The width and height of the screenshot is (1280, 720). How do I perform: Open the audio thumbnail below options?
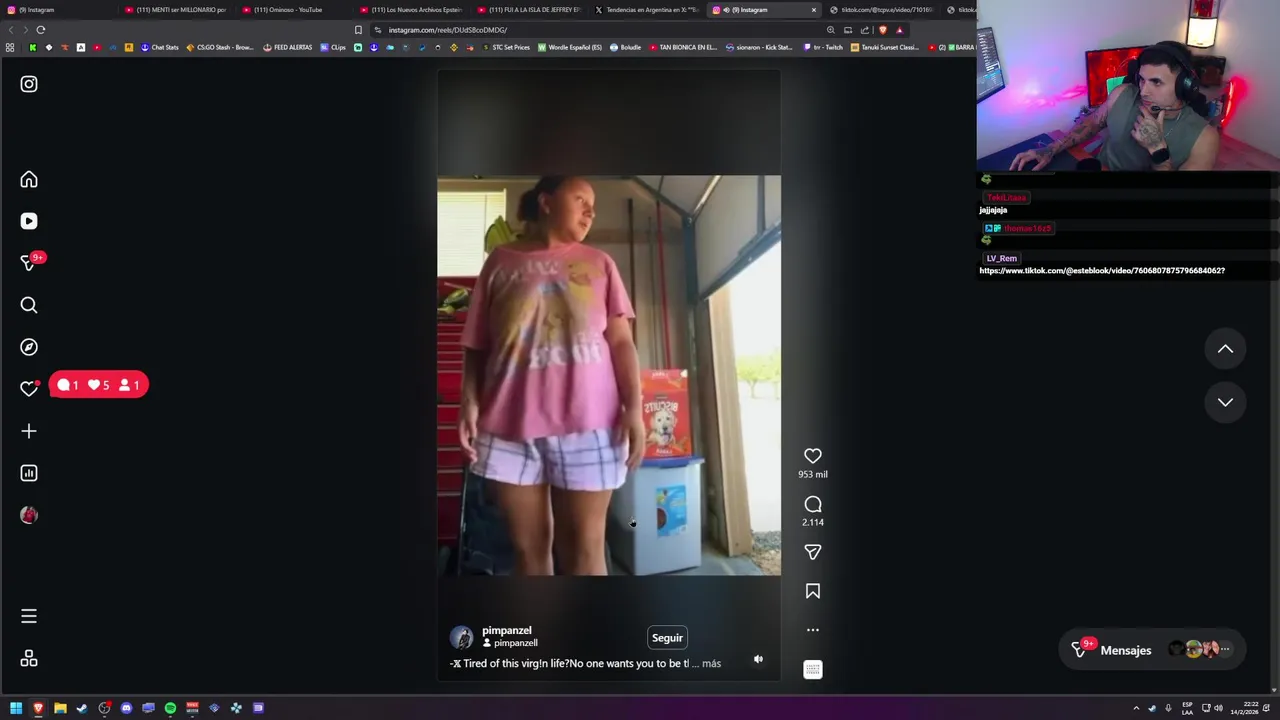pos(813,669)
